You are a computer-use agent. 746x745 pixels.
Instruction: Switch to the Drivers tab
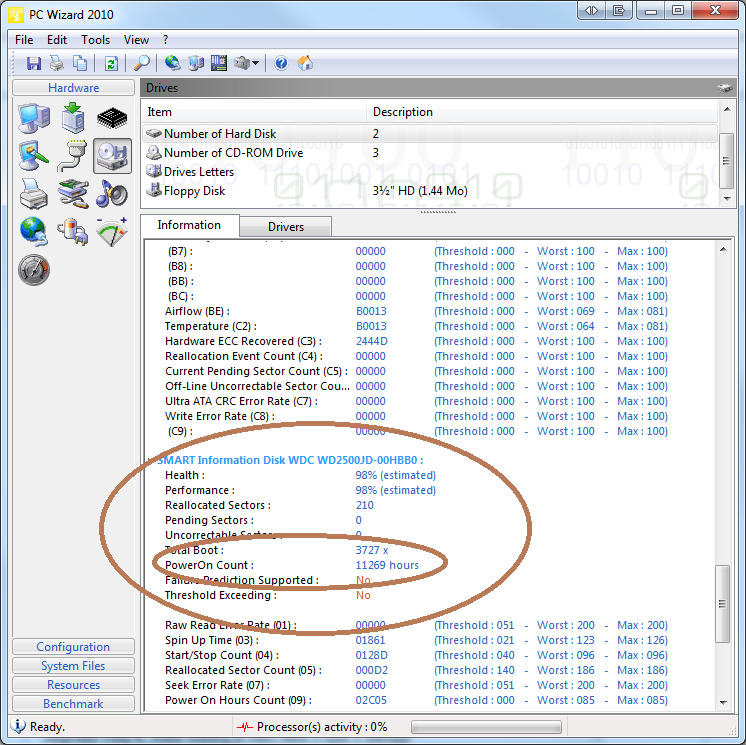pyautogui.click(x=286, y=227)
